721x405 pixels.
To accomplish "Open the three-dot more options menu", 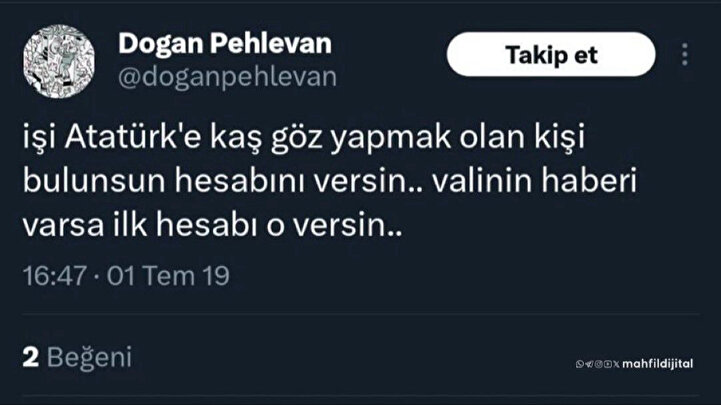I will [685, 54].
